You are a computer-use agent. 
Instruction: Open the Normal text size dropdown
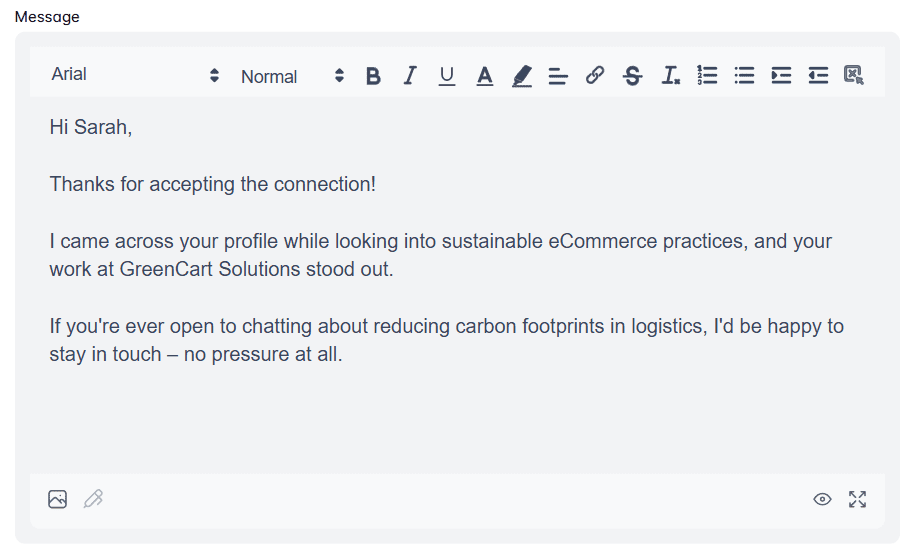click(x=293, y=76)
